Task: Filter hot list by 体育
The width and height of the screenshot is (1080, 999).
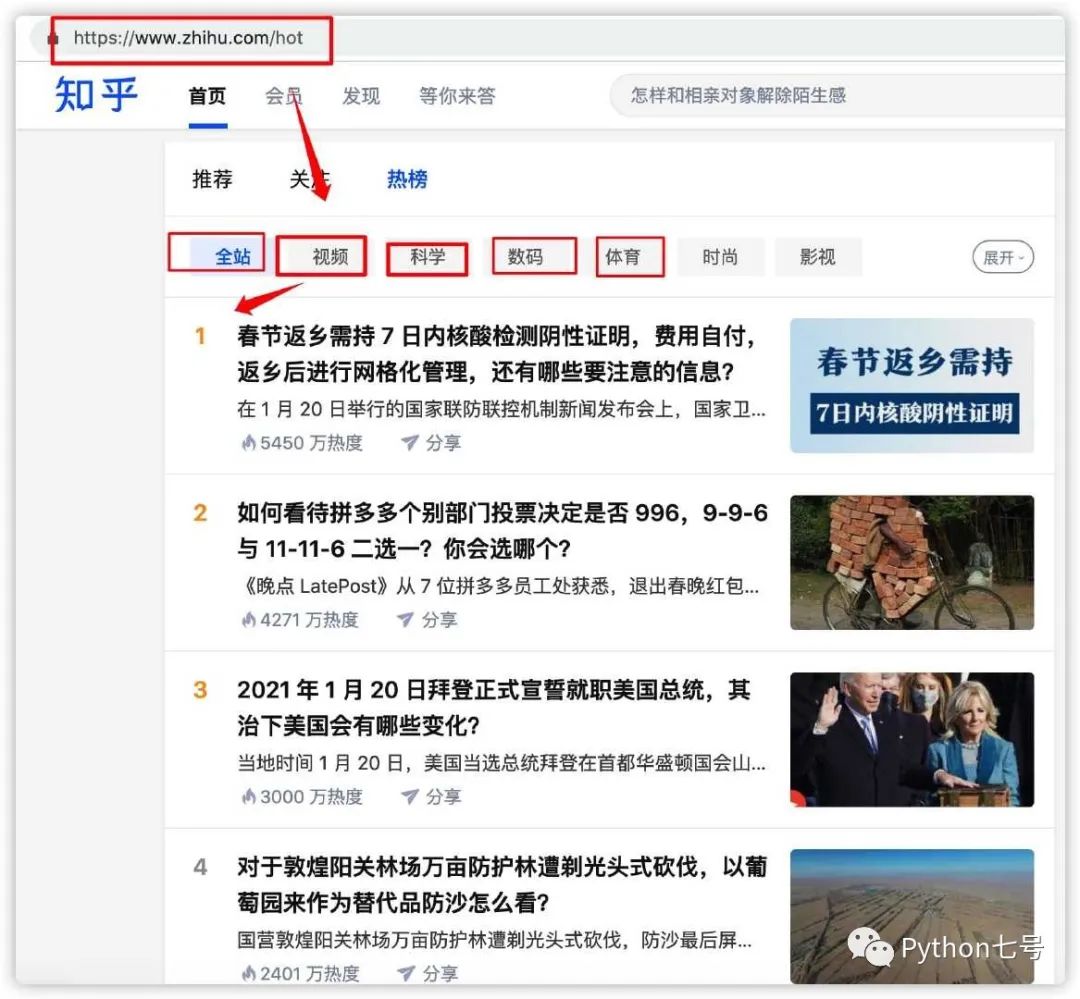Action: tap(623, 257)
